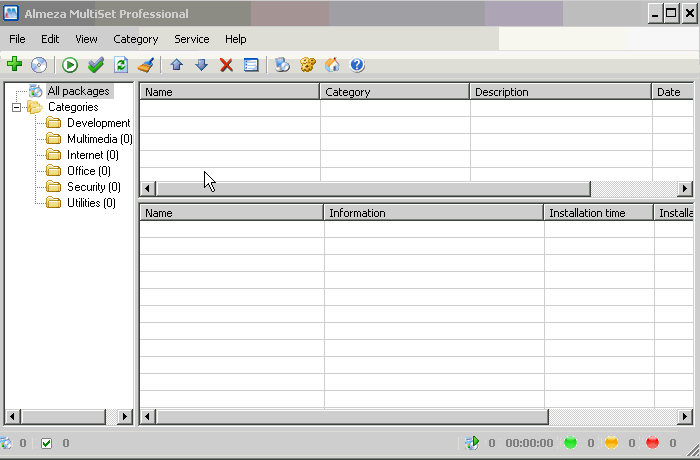Select the Security (0) category
Screen dimensions: 700x460
point(94,187)
